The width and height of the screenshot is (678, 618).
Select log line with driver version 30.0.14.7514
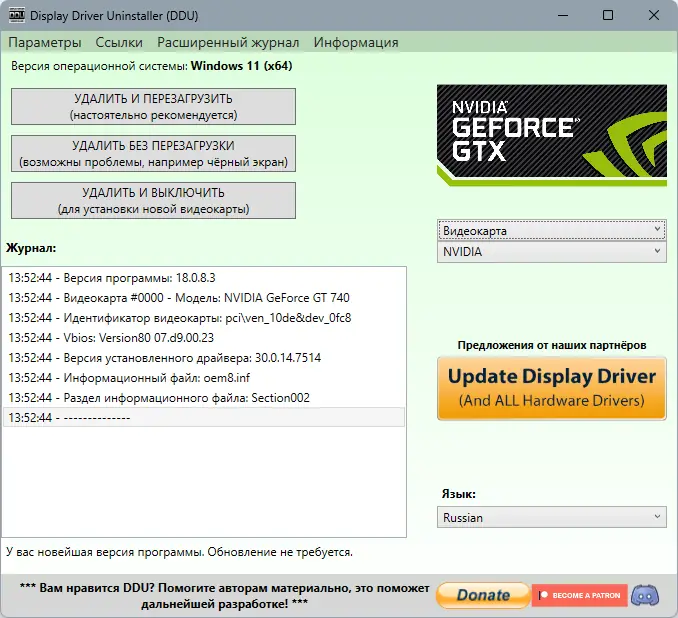pos(204,358)
